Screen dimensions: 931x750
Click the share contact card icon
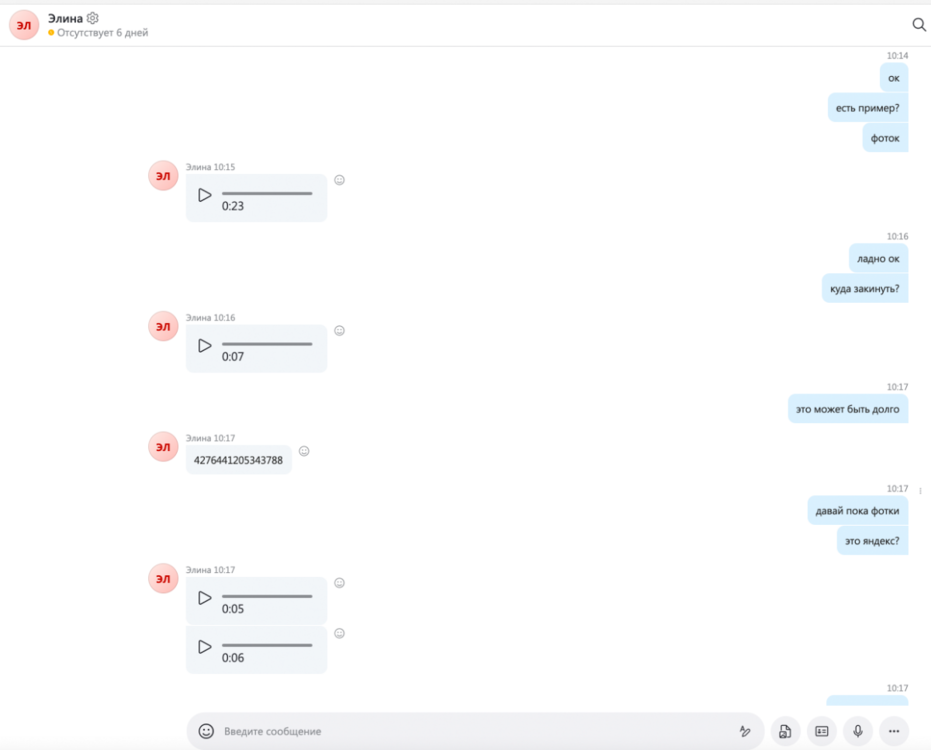click(822, 731)
